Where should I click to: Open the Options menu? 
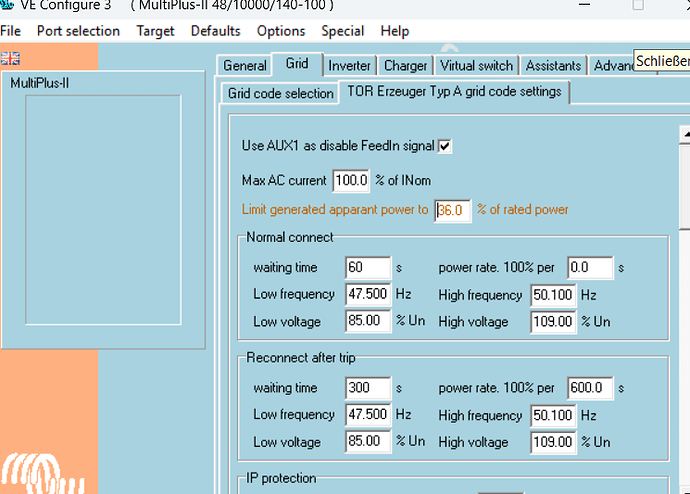click(281, 31)
